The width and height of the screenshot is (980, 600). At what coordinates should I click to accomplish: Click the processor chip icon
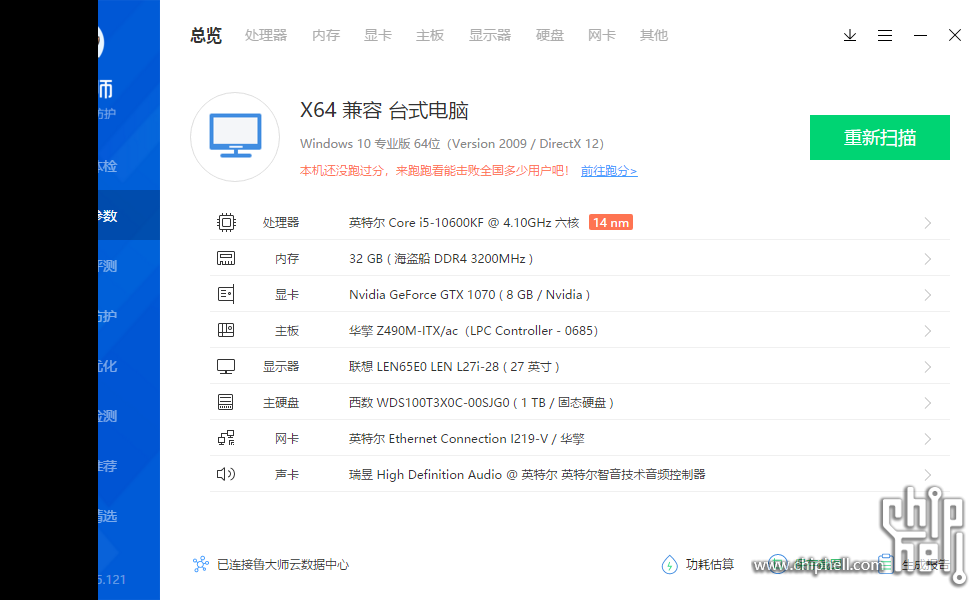click(226, 222)
